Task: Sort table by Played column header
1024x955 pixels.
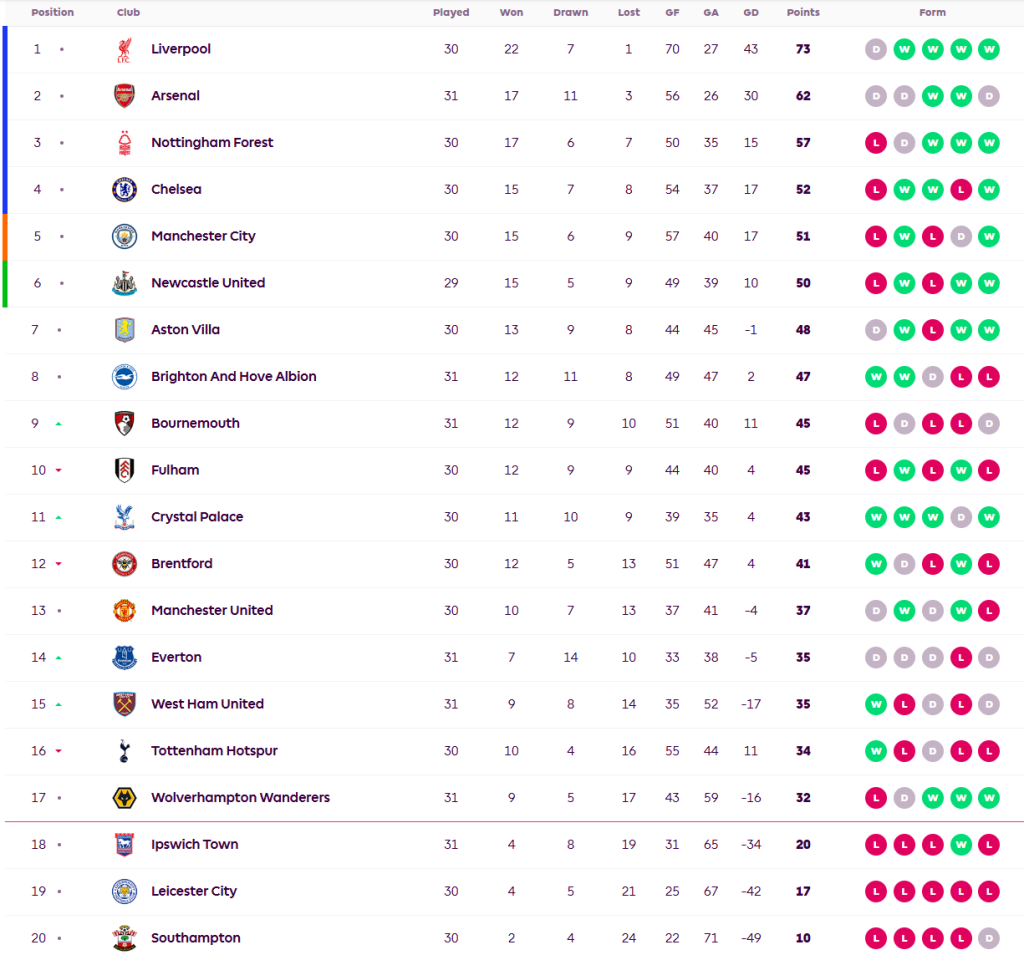Action: tap(451, 13)
